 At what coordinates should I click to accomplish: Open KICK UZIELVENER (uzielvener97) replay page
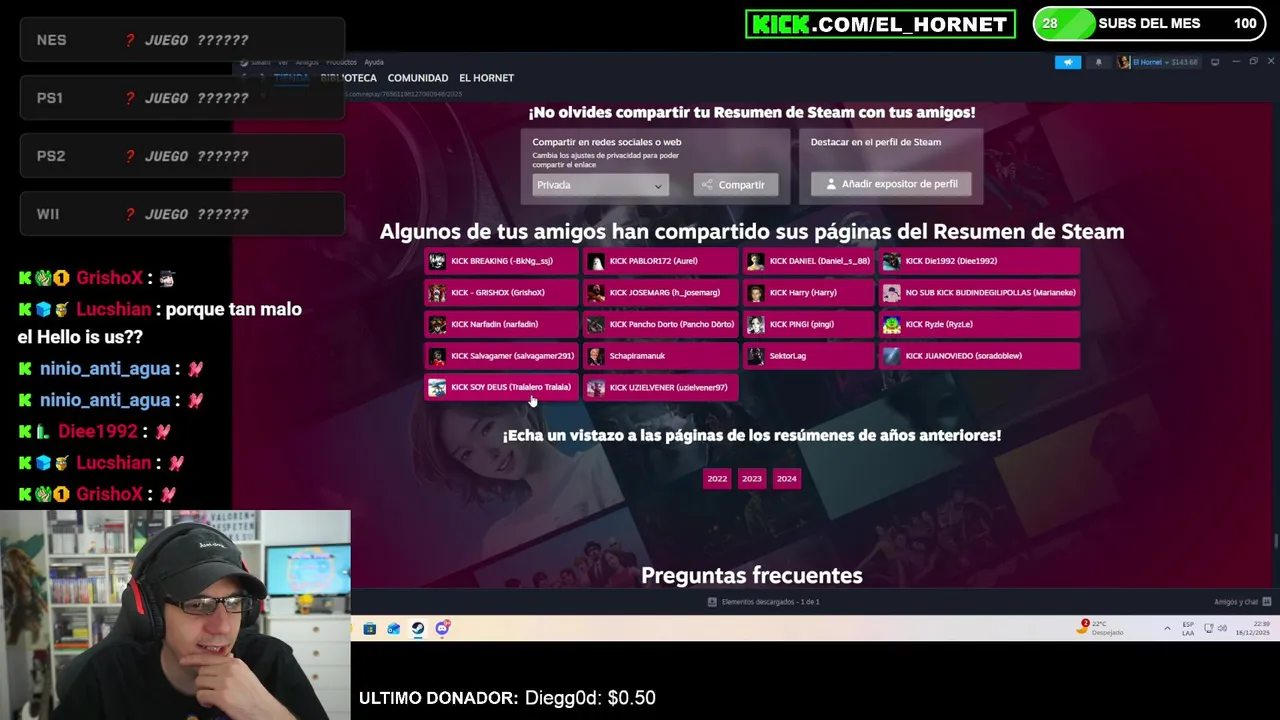(x=660, y=387)
